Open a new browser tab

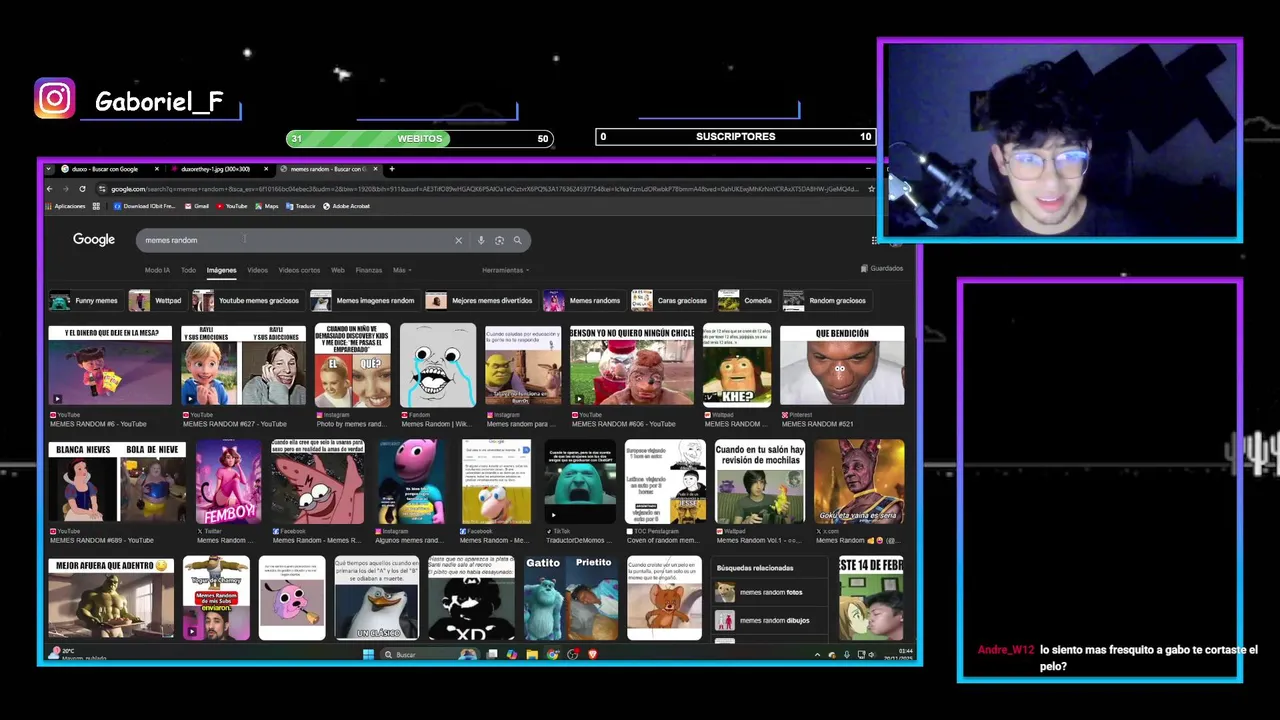pyautogui.click(x=391, y=169)
